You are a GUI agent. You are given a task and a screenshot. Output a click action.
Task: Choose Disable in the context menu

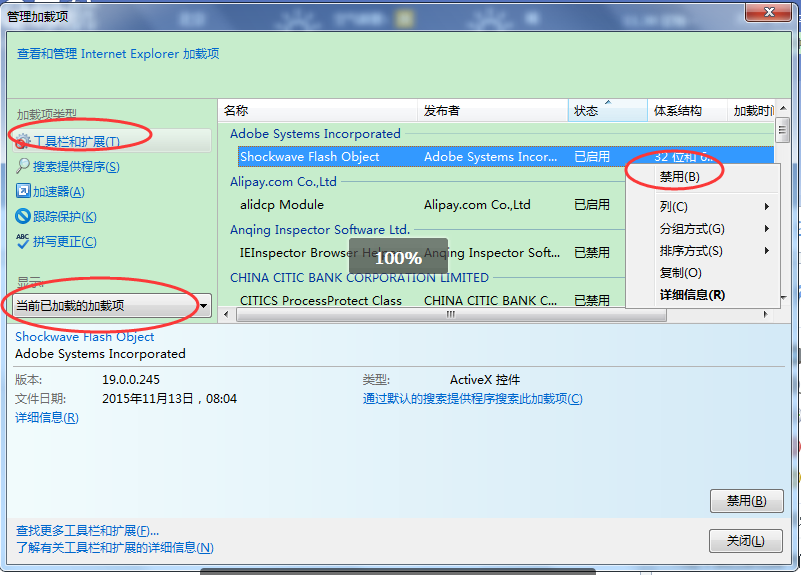coord(679,176)
